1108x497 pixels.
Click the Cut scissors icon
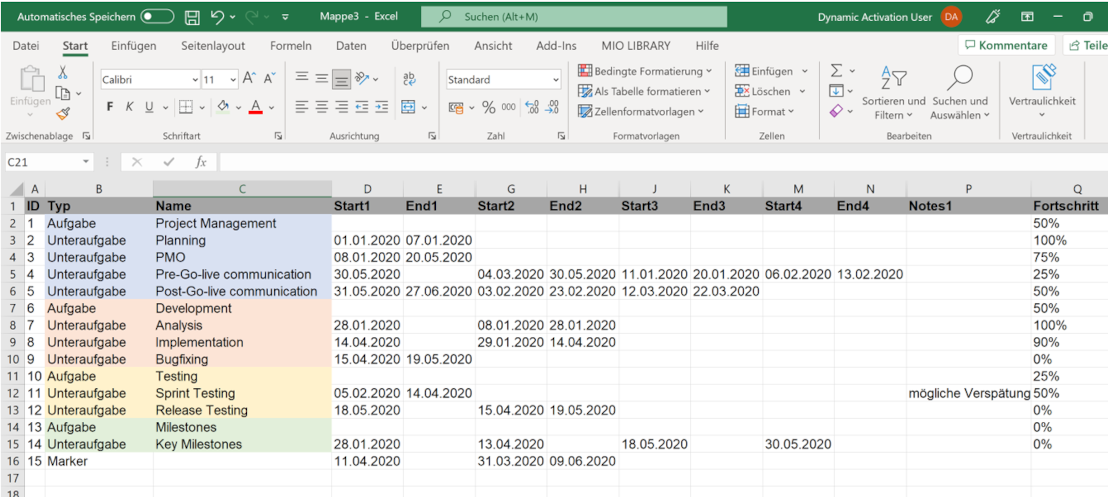(x=63, y=72)
